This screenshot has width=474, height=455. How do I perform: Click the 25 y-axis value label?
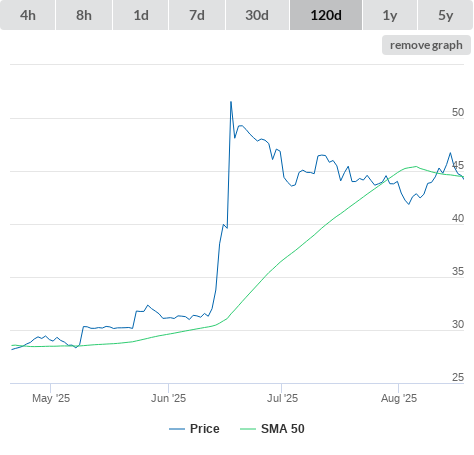click(458, 377)
